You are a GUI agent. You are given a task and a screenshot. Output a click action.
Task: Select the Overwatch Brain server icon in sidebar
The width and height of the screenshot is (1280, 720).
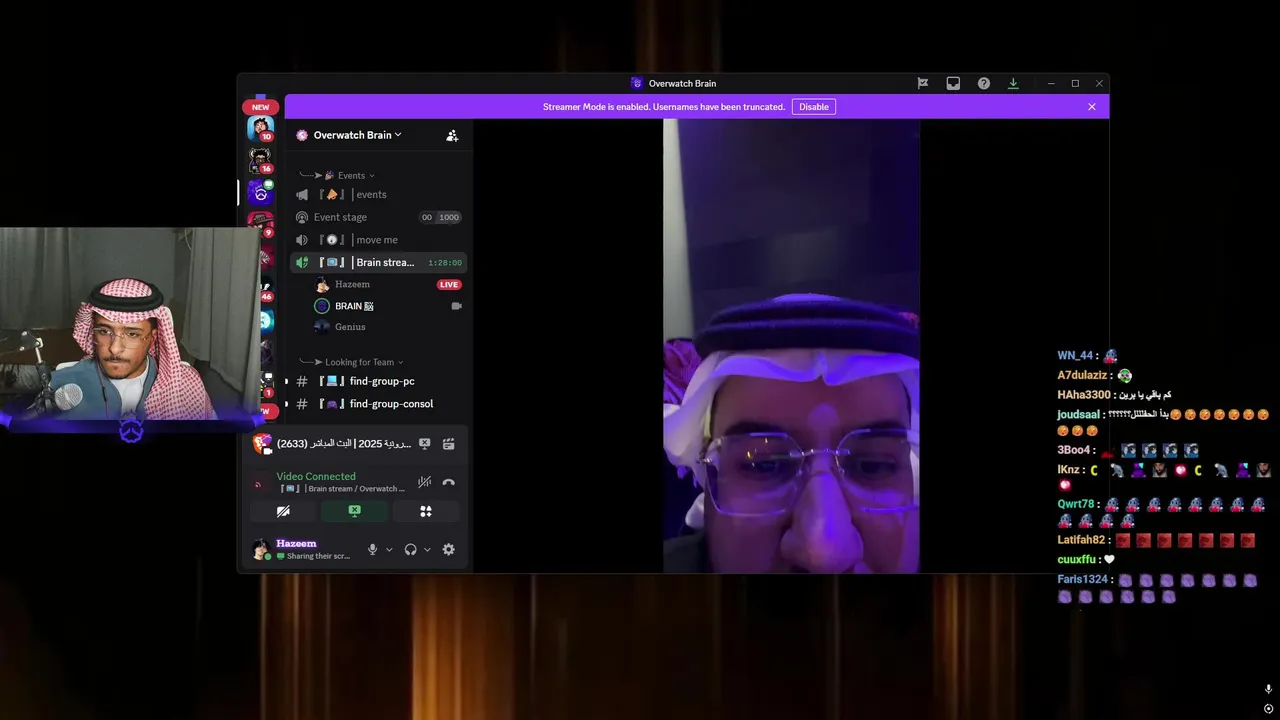point(261,193)
